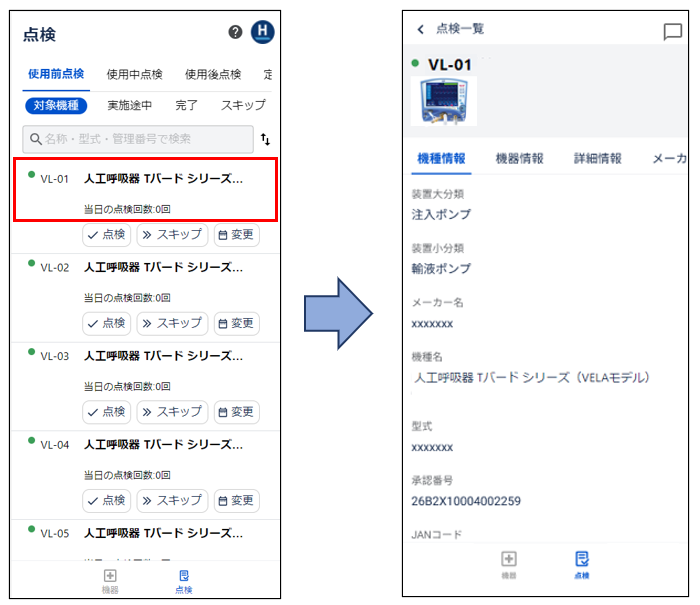The width and height of the screenshot is (700, 605).
Task: Switch to 使用前点検 tab
Action: [x=56, y=74]
